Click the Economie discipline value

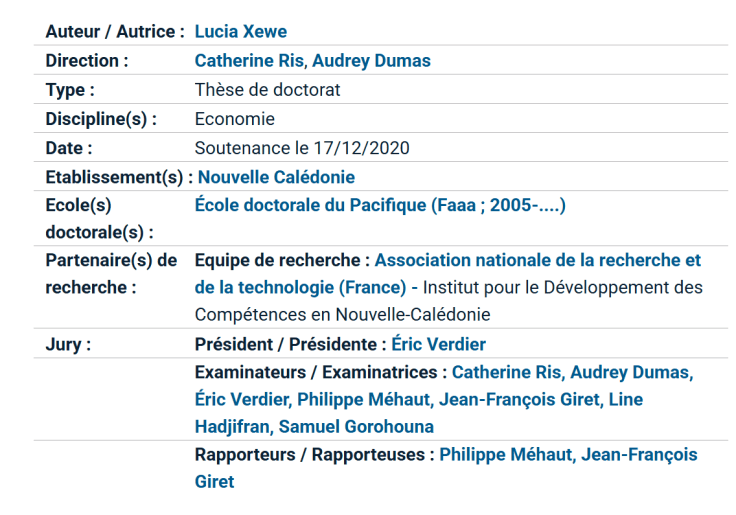coord(234,119)
